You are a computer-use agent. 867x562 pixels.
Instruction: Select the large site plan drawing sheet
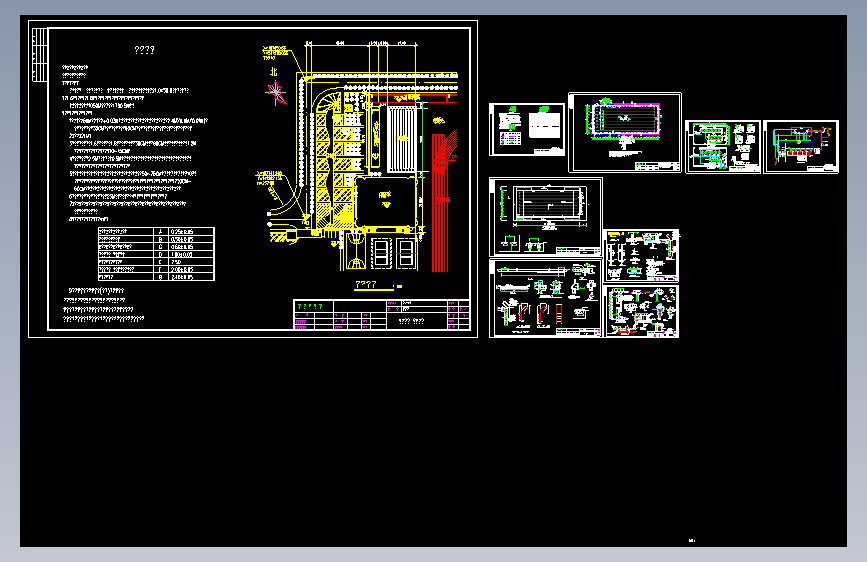253,179
